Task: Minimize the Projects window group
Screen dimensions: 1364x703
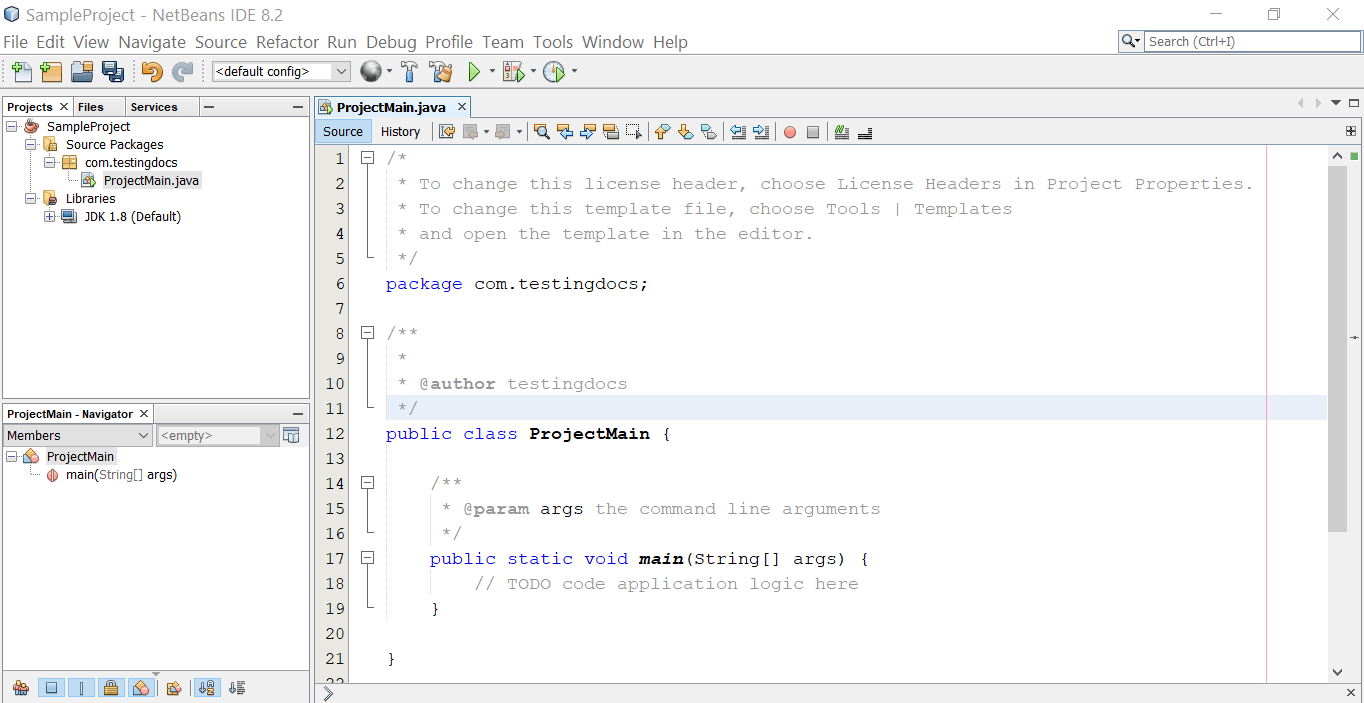Action: coord(298,107)
